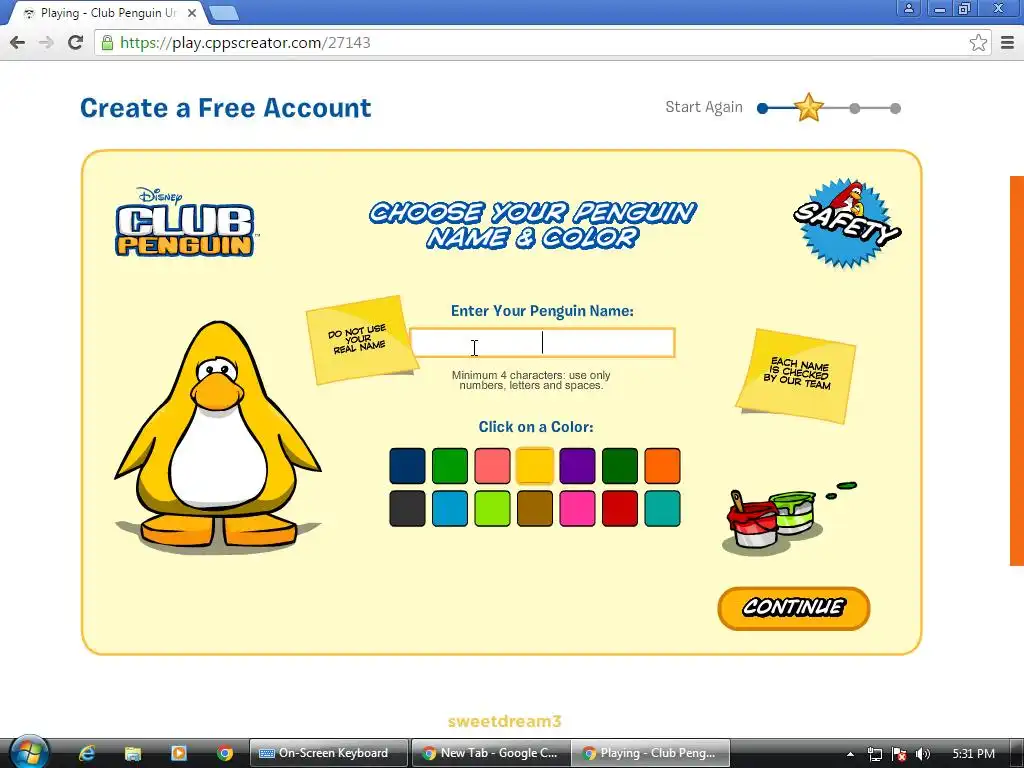Screen dimensions: 1024x768
Task: Click the yellow penguin preview
Action: pyautogui.click(x=218, y=434)
